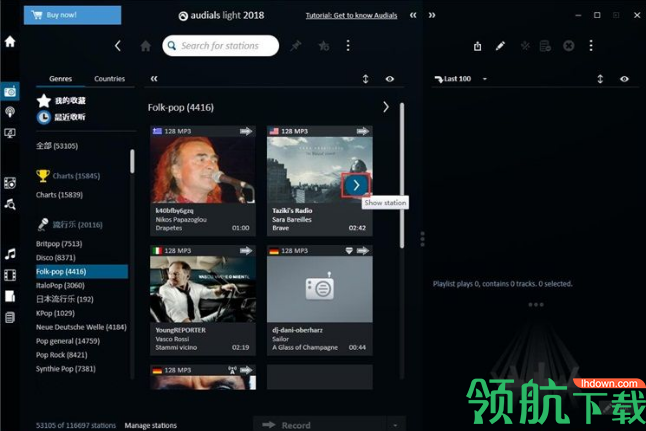Select Synthie Pop (7381) genre

pos(66,369)
